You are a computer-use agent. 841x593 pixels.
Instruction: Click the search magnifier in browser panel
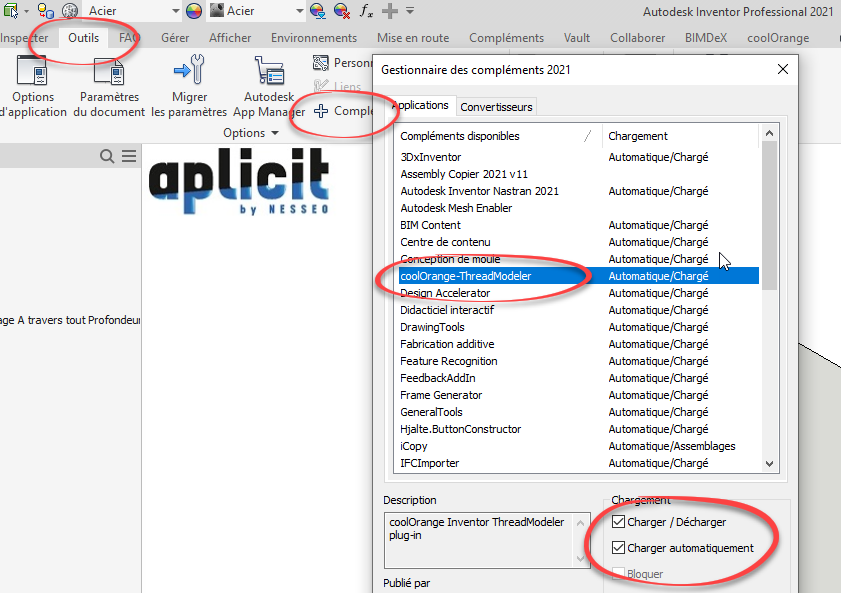pos(107,156)
